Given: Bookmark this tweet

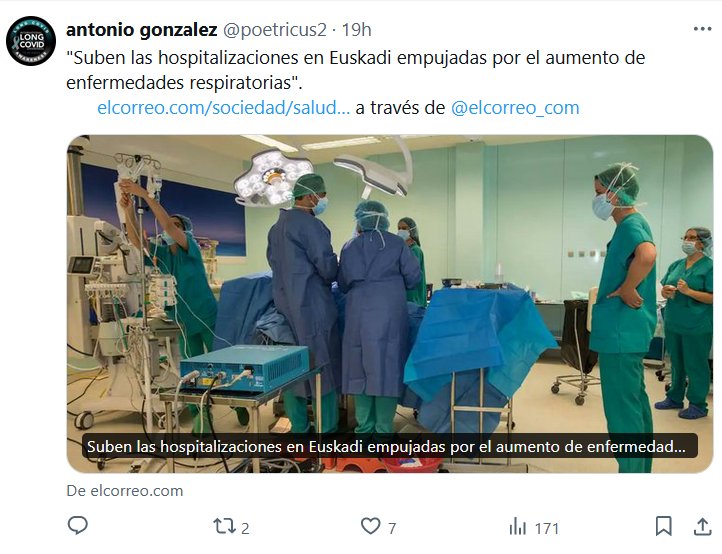Looking at the screenshot, I should 664,526.
